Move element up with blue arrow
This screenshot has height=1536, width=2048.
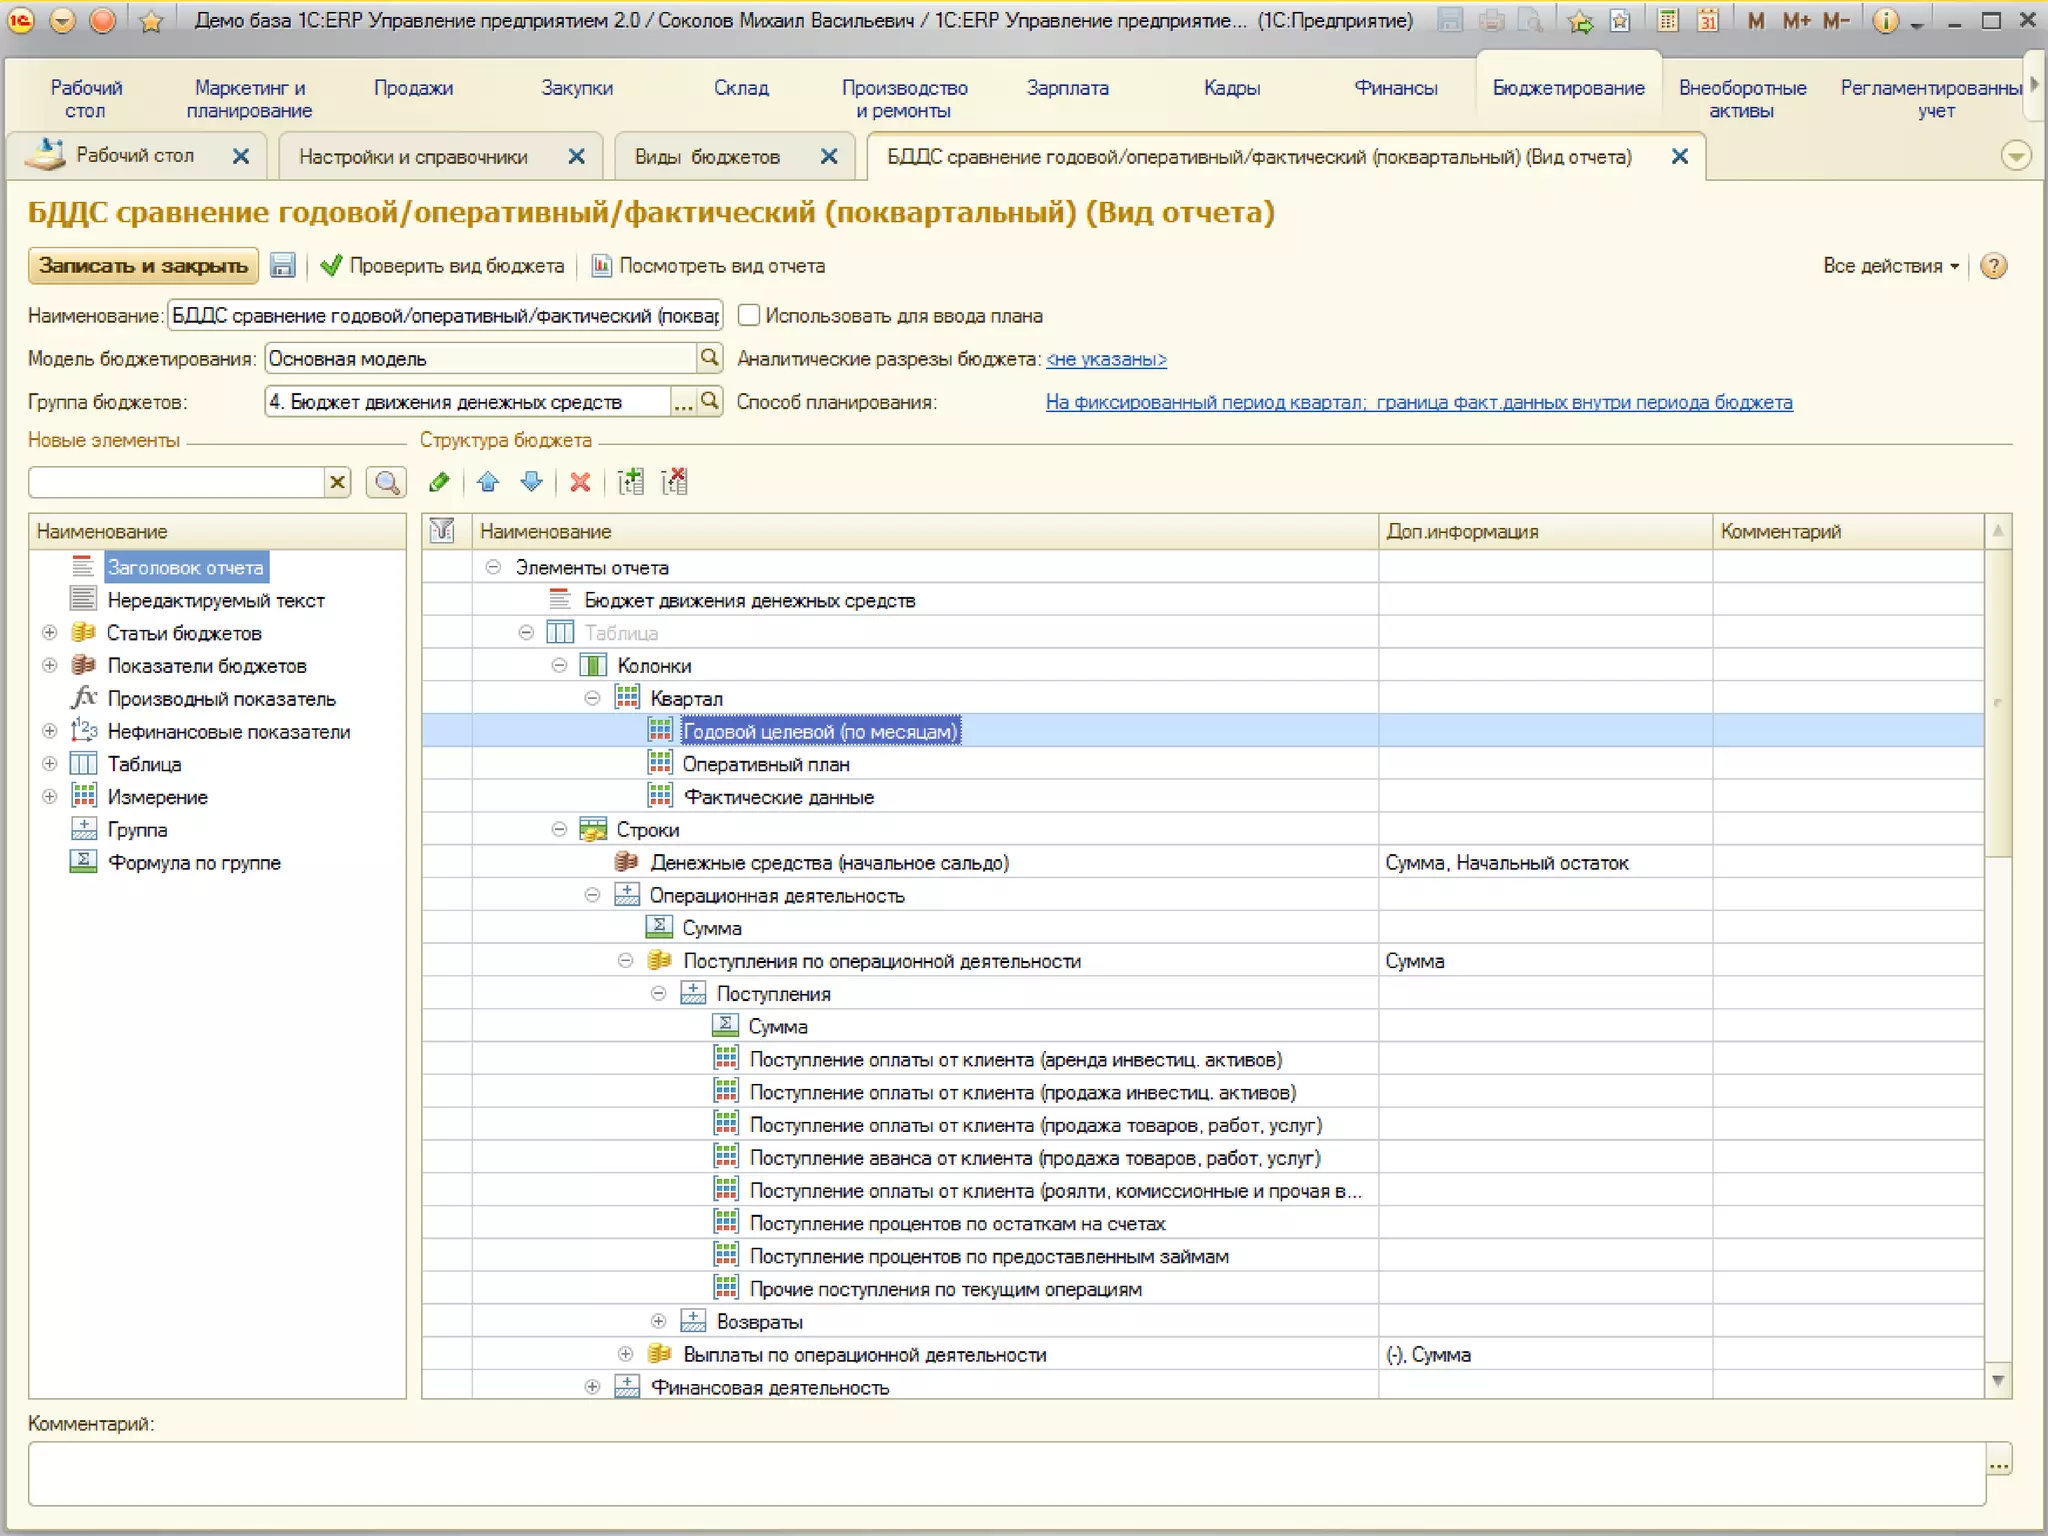(488, 483)
